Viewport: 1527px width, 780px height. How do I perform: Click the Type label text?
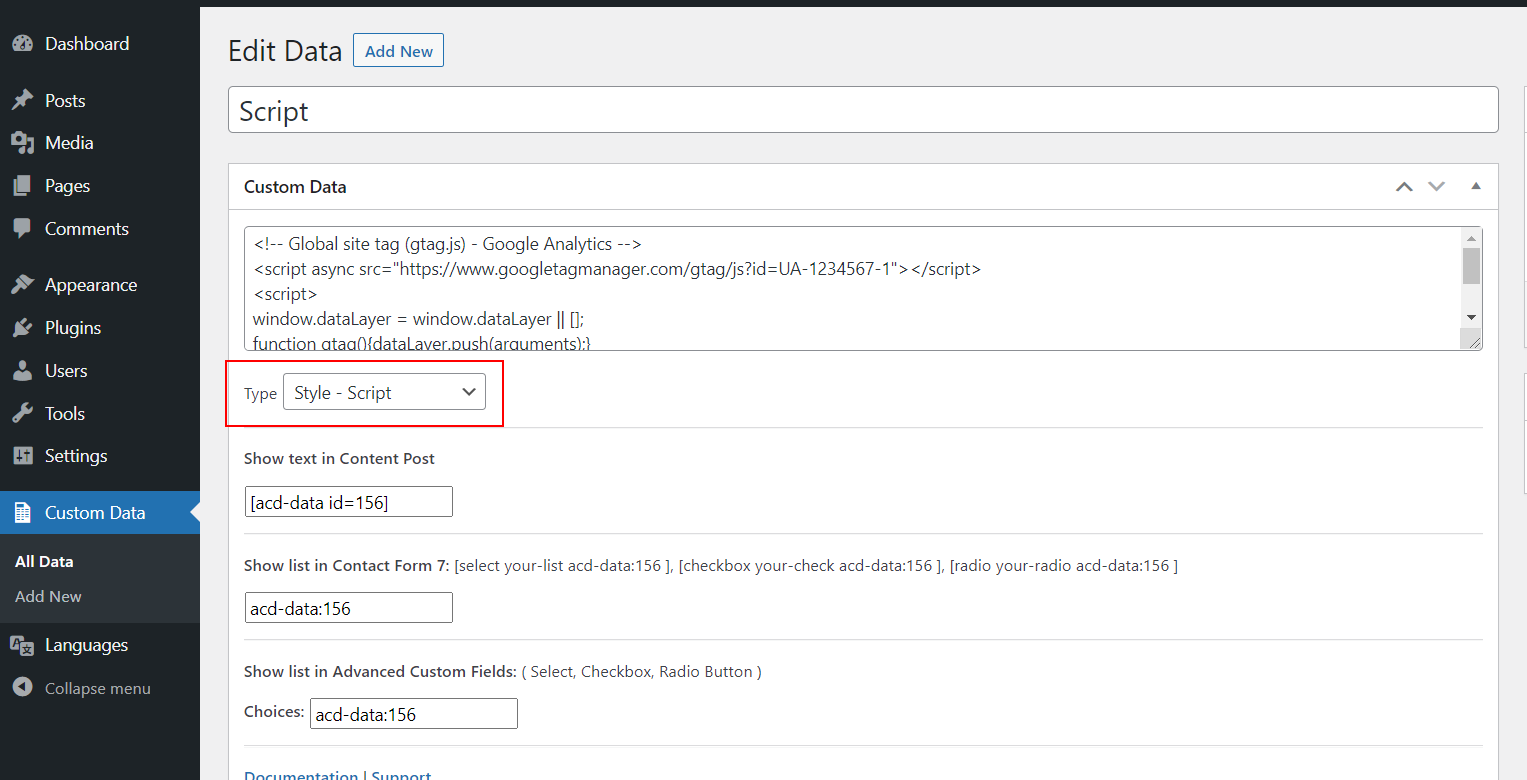[x=260, y=394]
